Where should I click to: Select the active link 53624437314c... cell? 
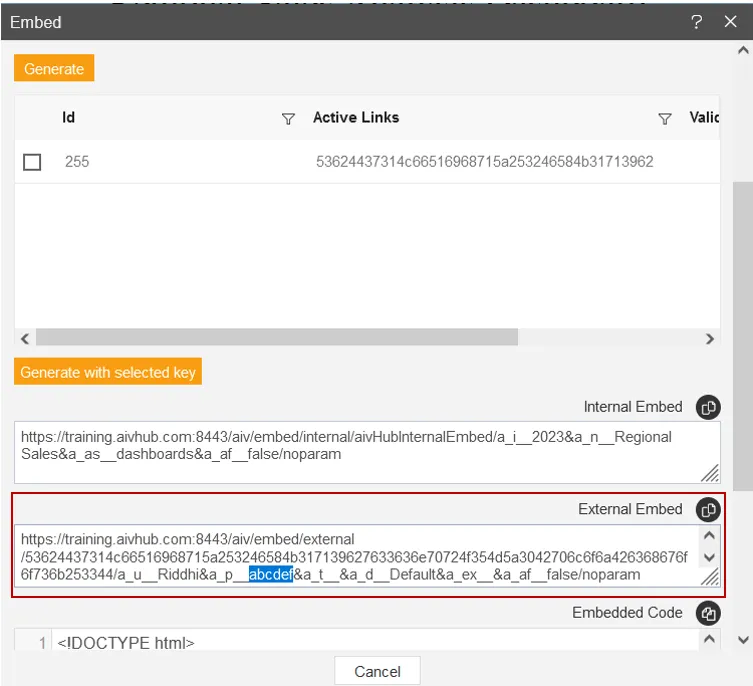tap(485, 161)
